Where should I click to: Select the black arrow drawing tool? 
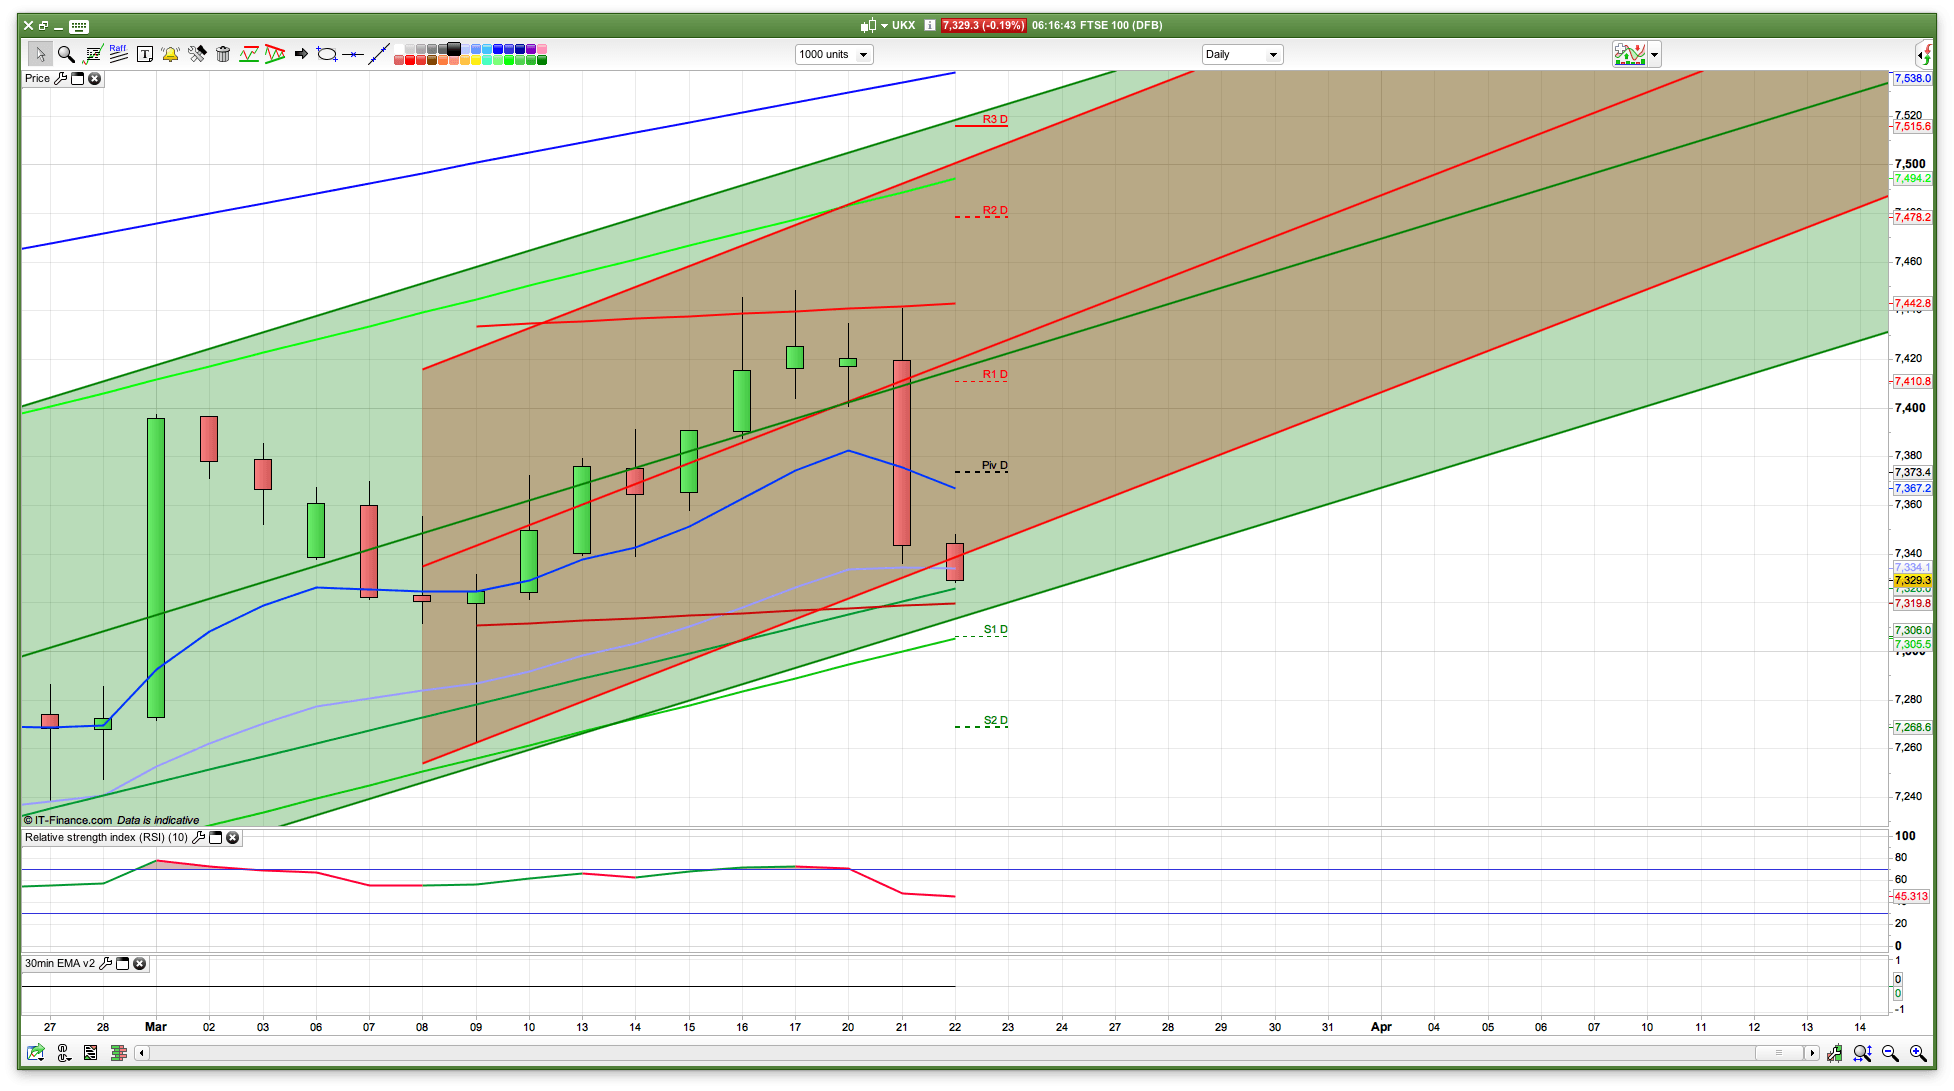click(301, 54)
